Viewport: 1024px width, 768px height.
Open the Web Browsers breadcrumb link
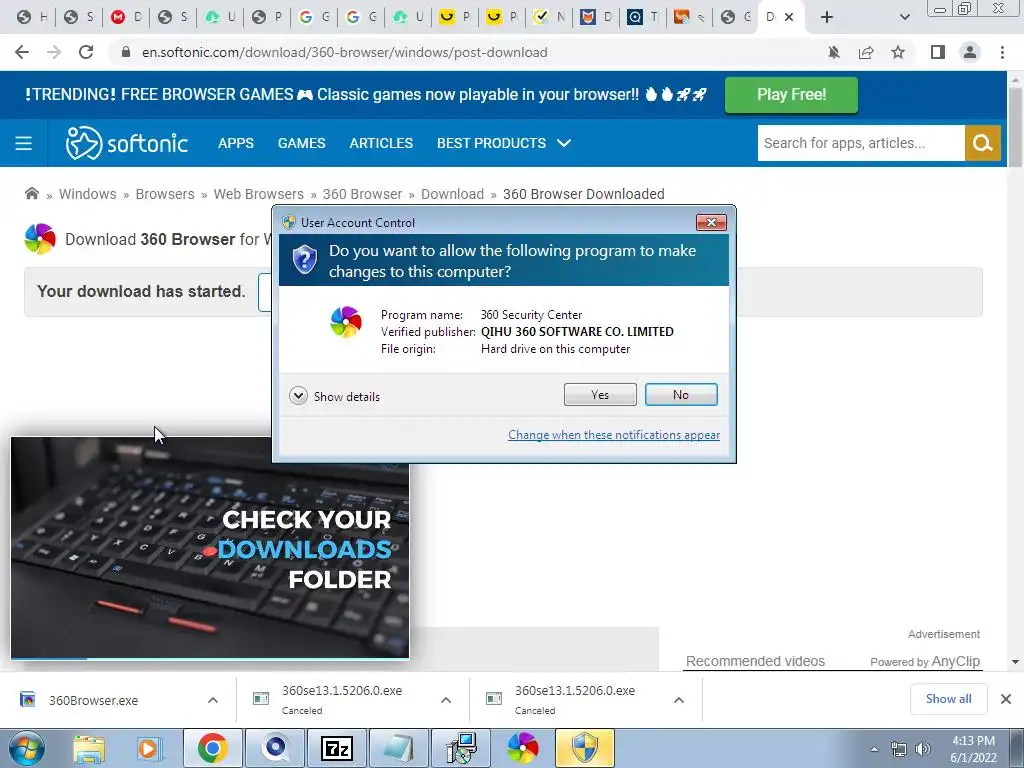point(259,194)
